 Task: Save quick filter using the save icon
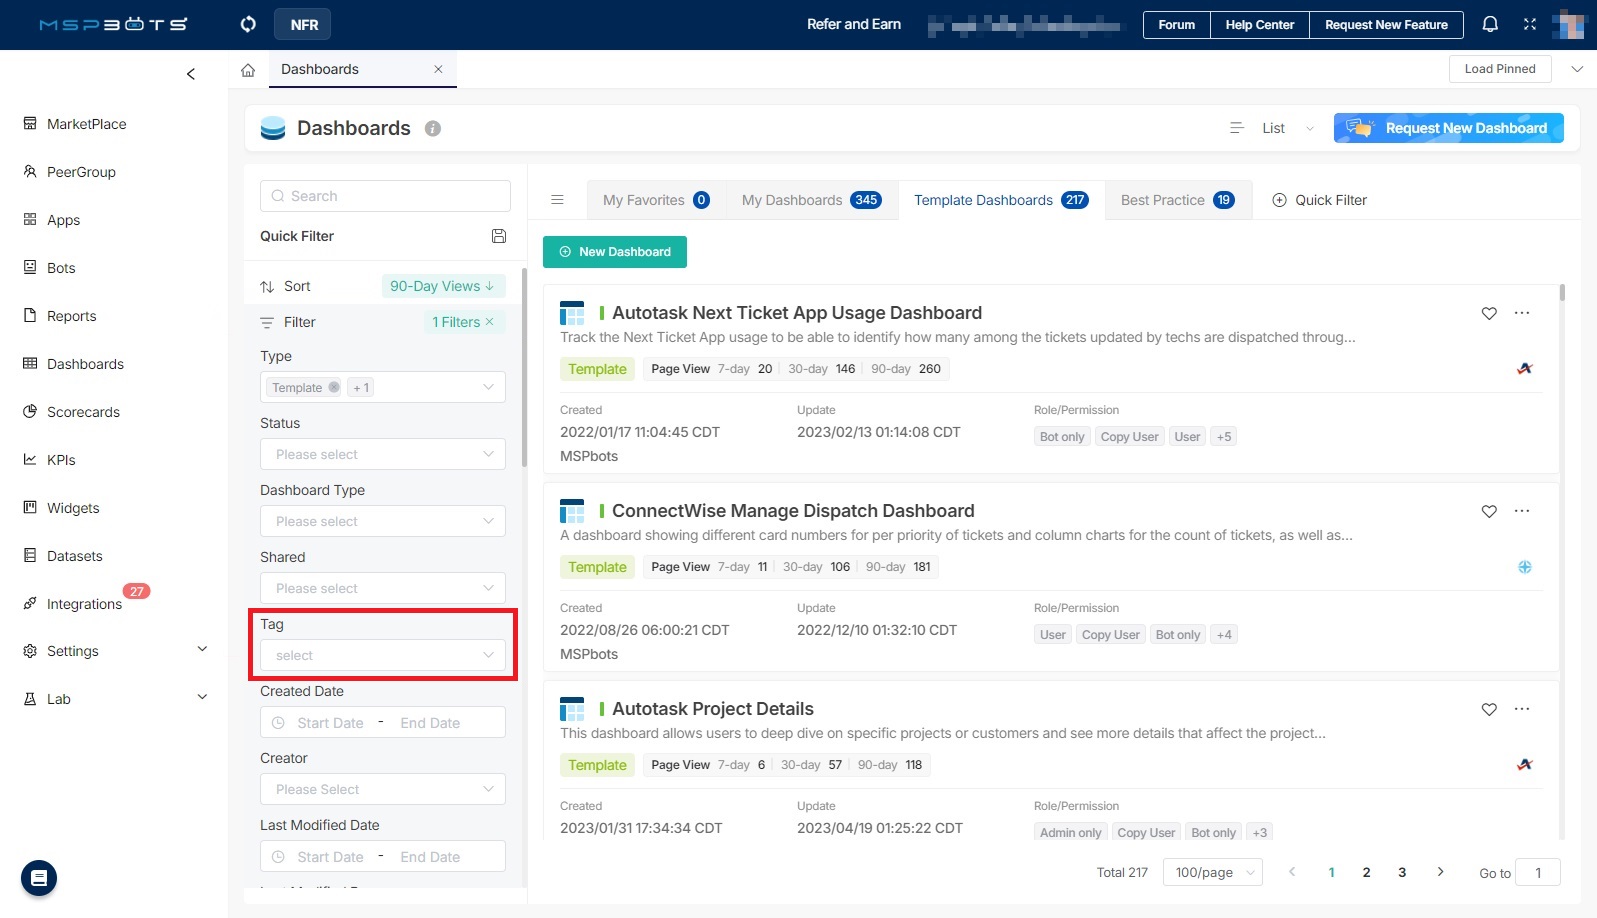499,236
